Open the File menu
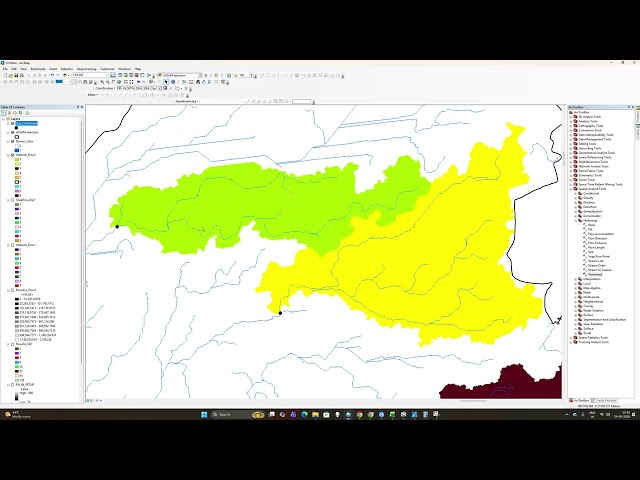 coord(5,69)
